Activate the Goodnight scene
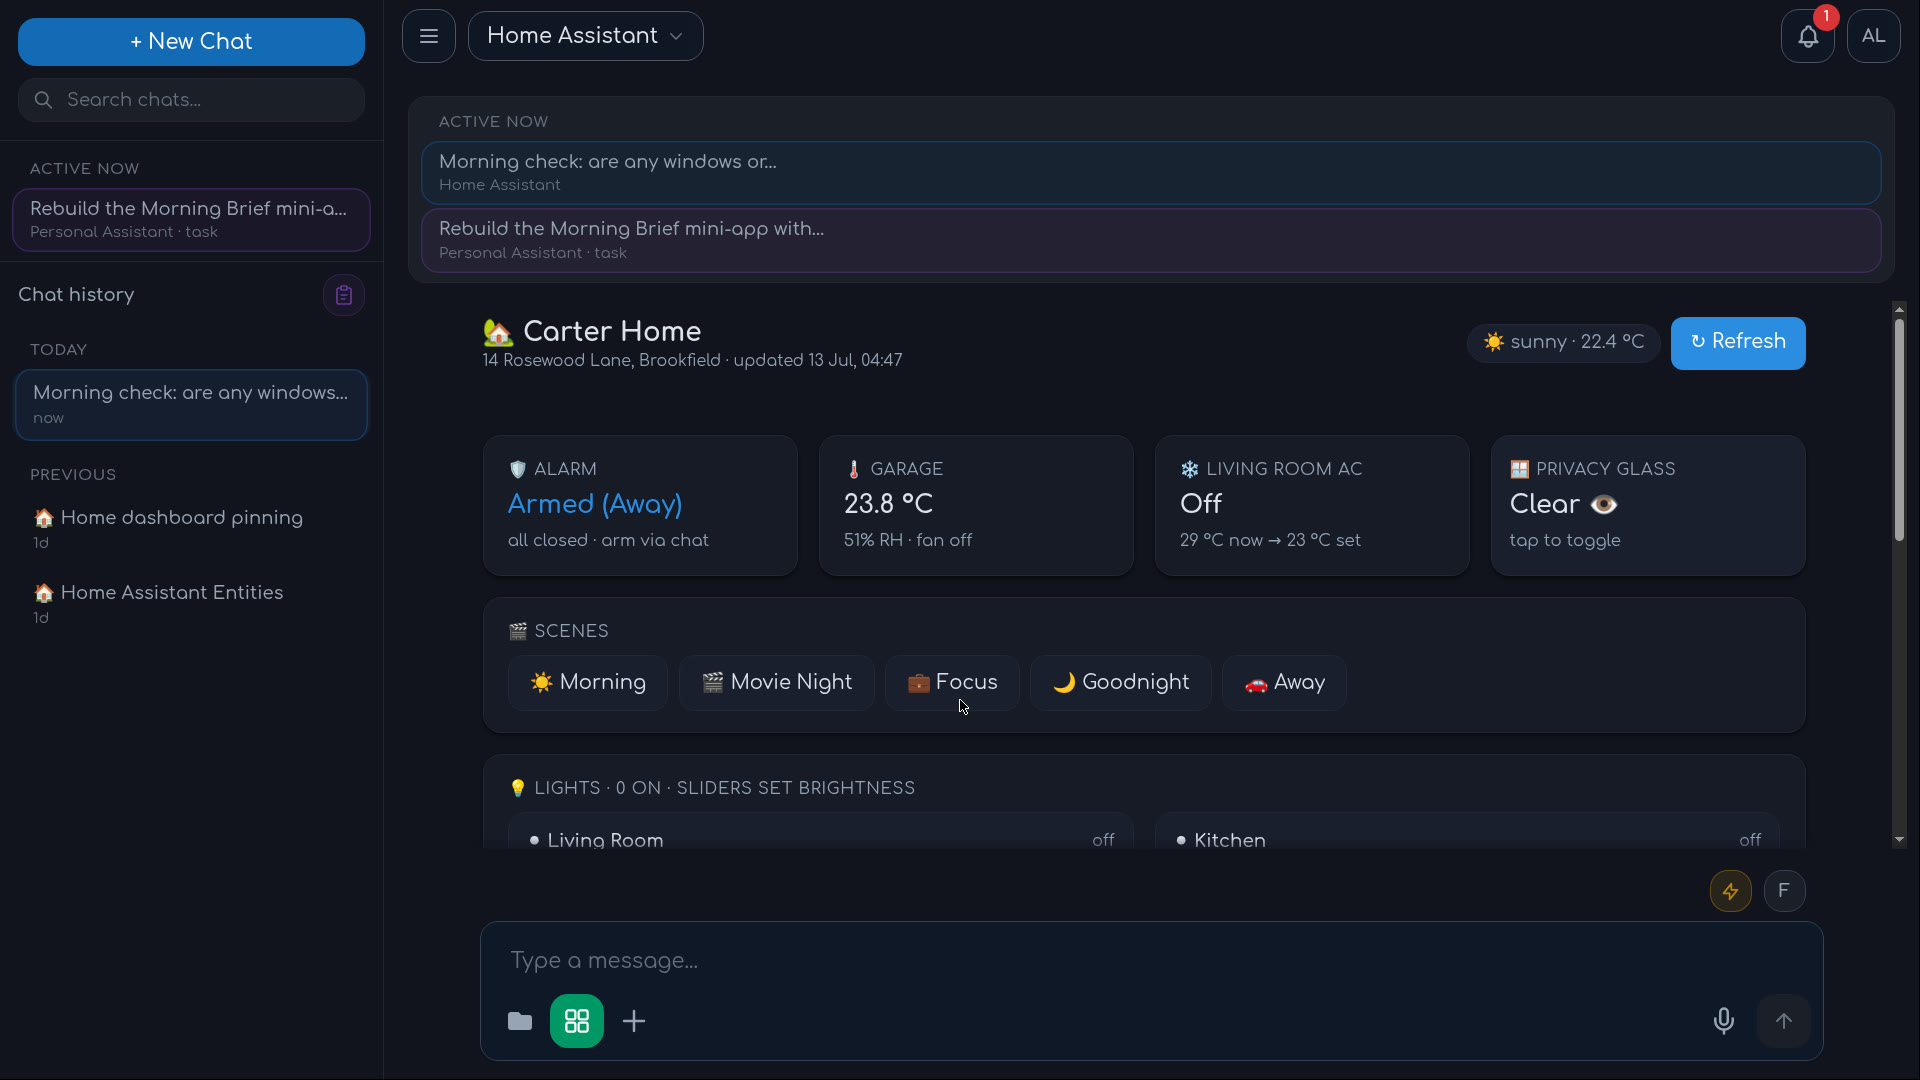1920x1080 pixels. pyautogui.click(x=1121, y=683)
